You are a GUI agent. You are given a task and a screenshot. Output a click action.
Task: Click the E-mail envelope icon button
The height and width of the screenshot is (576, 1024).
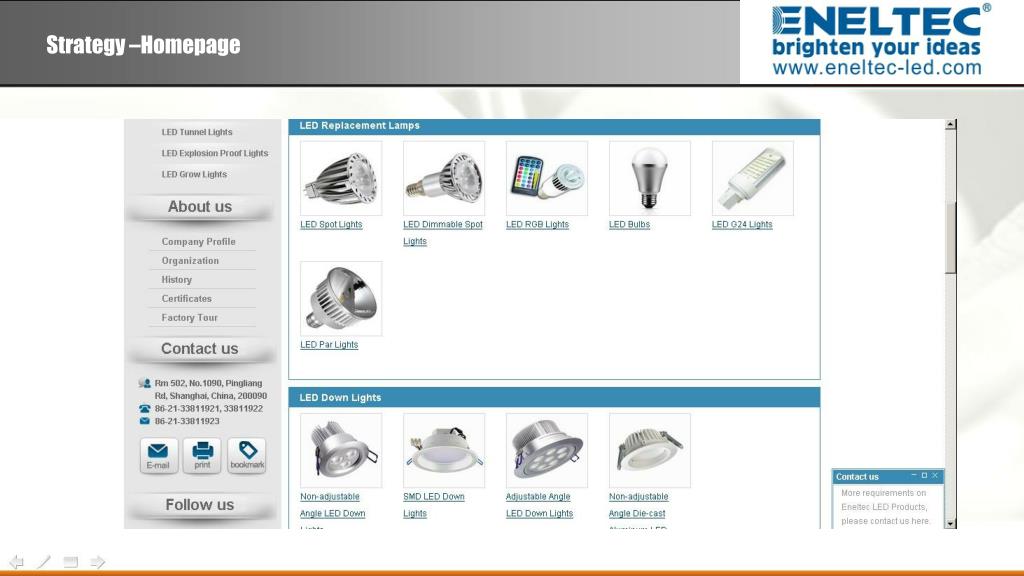tap(158, 455)
